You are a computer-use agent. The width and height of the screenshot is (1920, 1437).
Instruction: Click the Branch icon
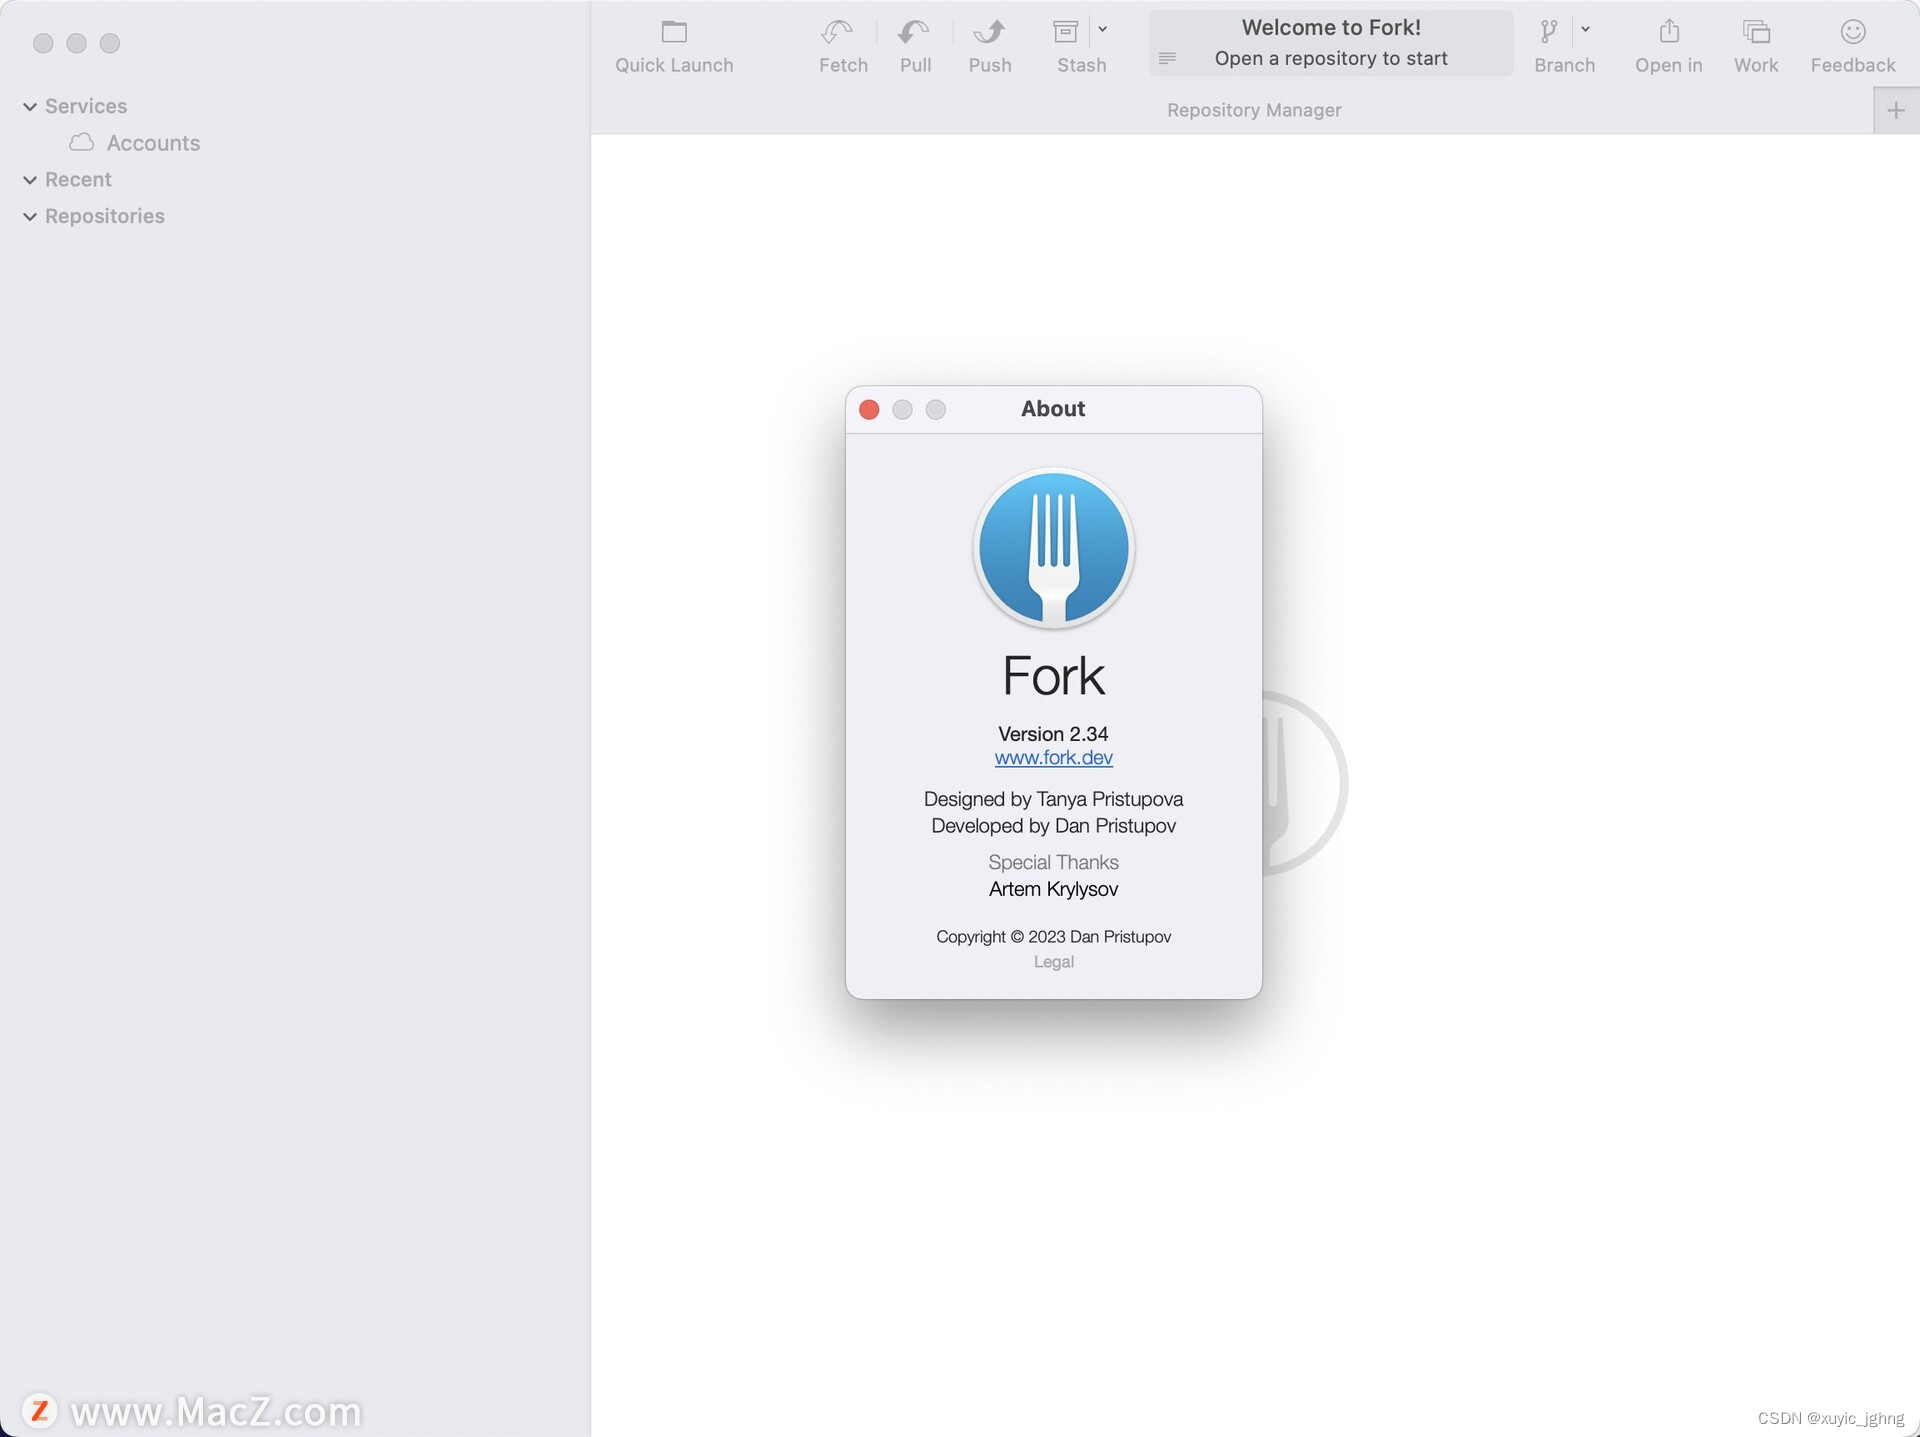point(1549,31)
